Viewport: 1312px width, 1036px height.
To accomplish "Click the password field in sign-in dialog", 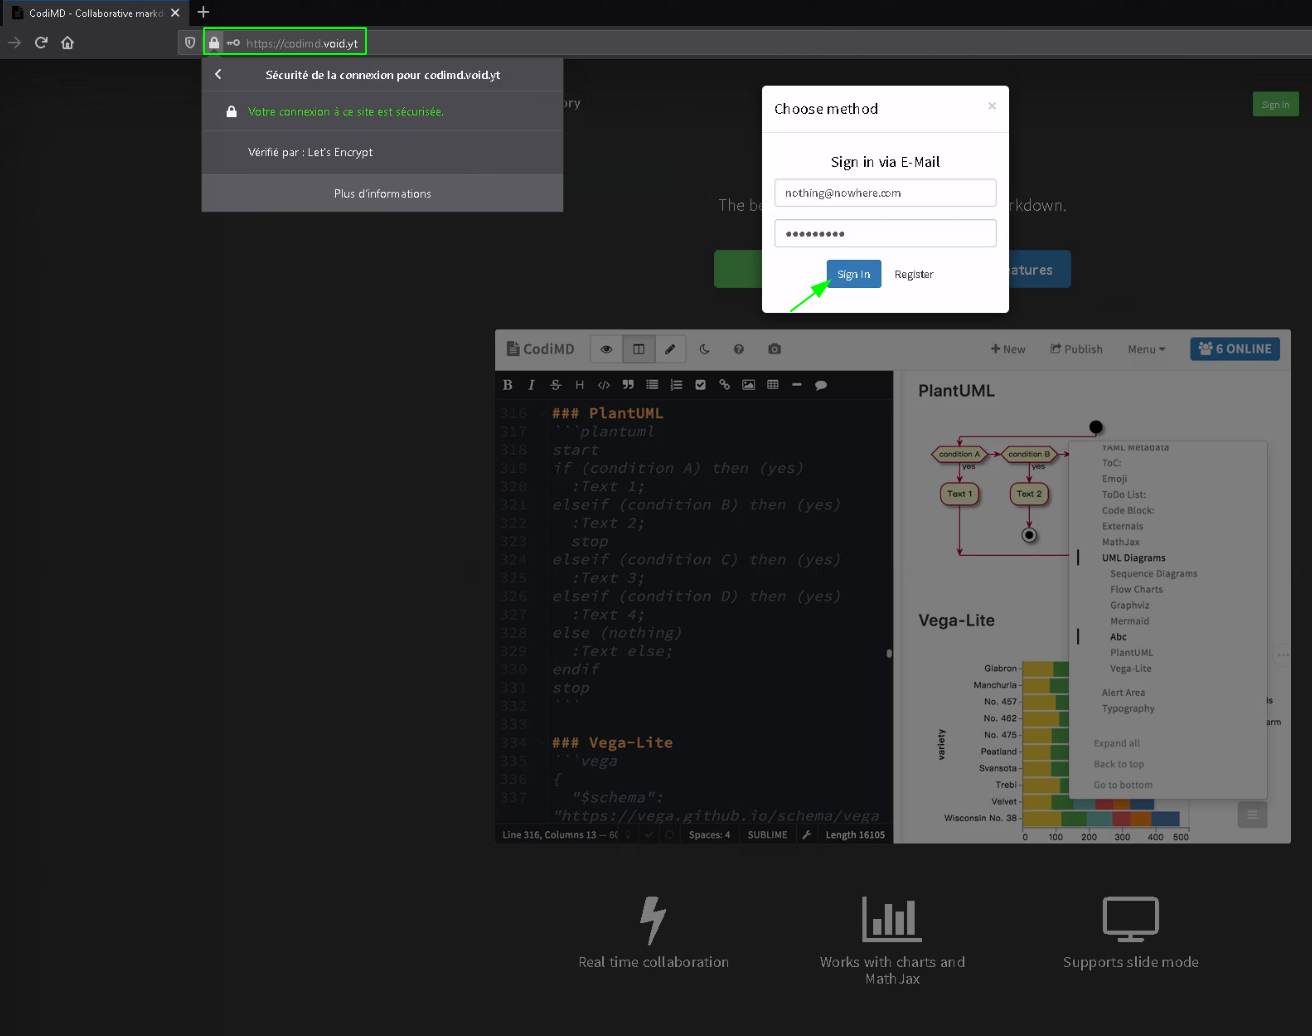I will coord(885,233).
